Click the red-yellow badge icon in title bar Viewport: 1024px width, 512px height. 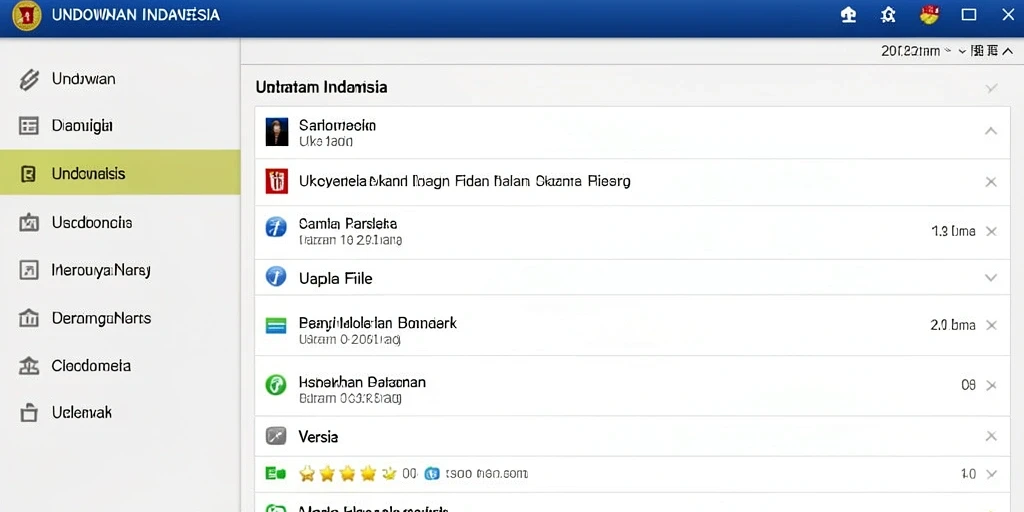coord(929,14)
